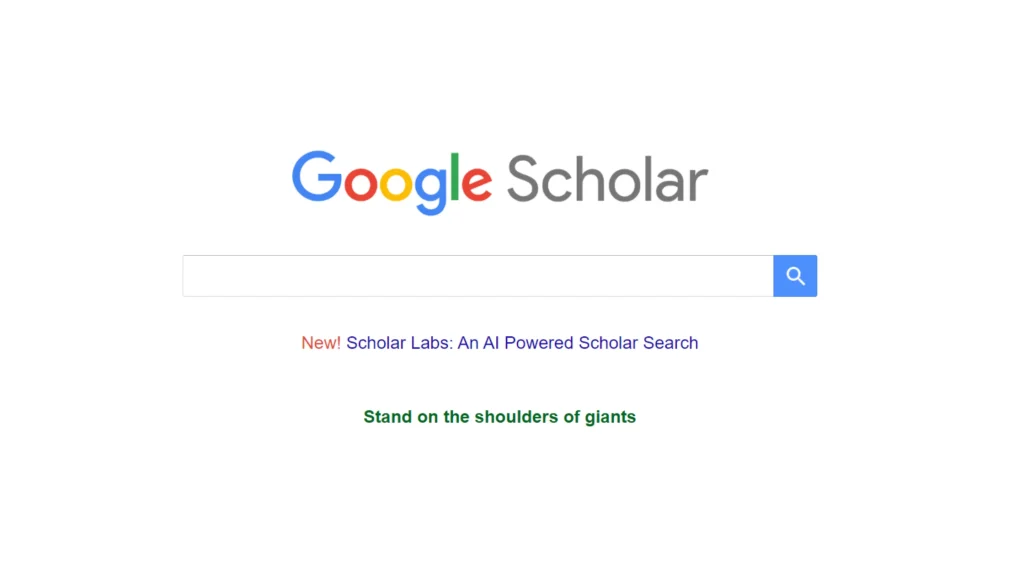Click the magnifier glass inside the blue button
1024x576 pixels.
click(x=795, y=276)
